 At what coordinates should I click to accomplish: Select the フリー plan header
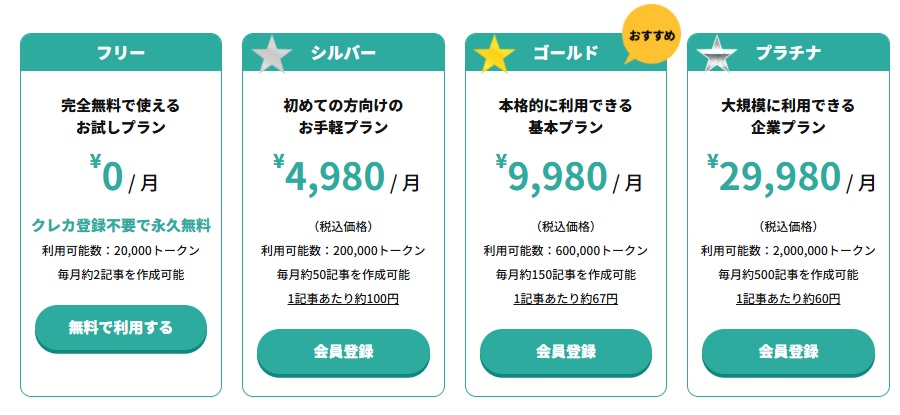pyautogui.click(x=121, y=52)
